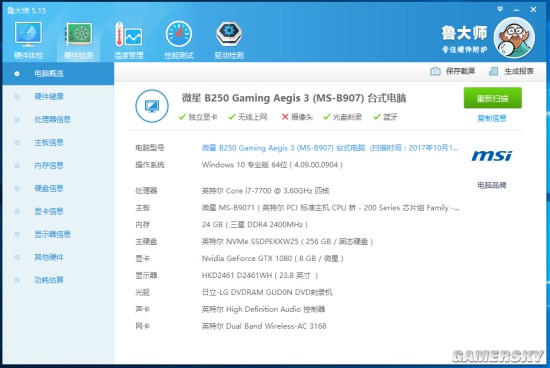
Task: Open 功耗估算 in the sidebar
Action: 49,280
